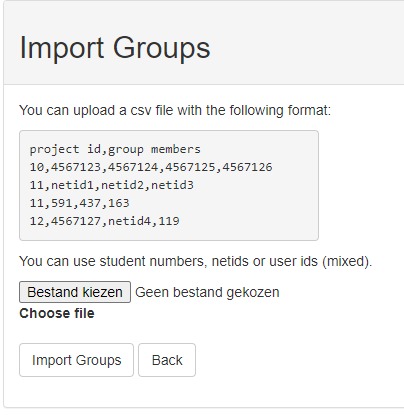Image resolution: width=404 pixels, height=415 pixels.
Task: Click the 'You can use student numbers' sentence
Action: (196, 261)
